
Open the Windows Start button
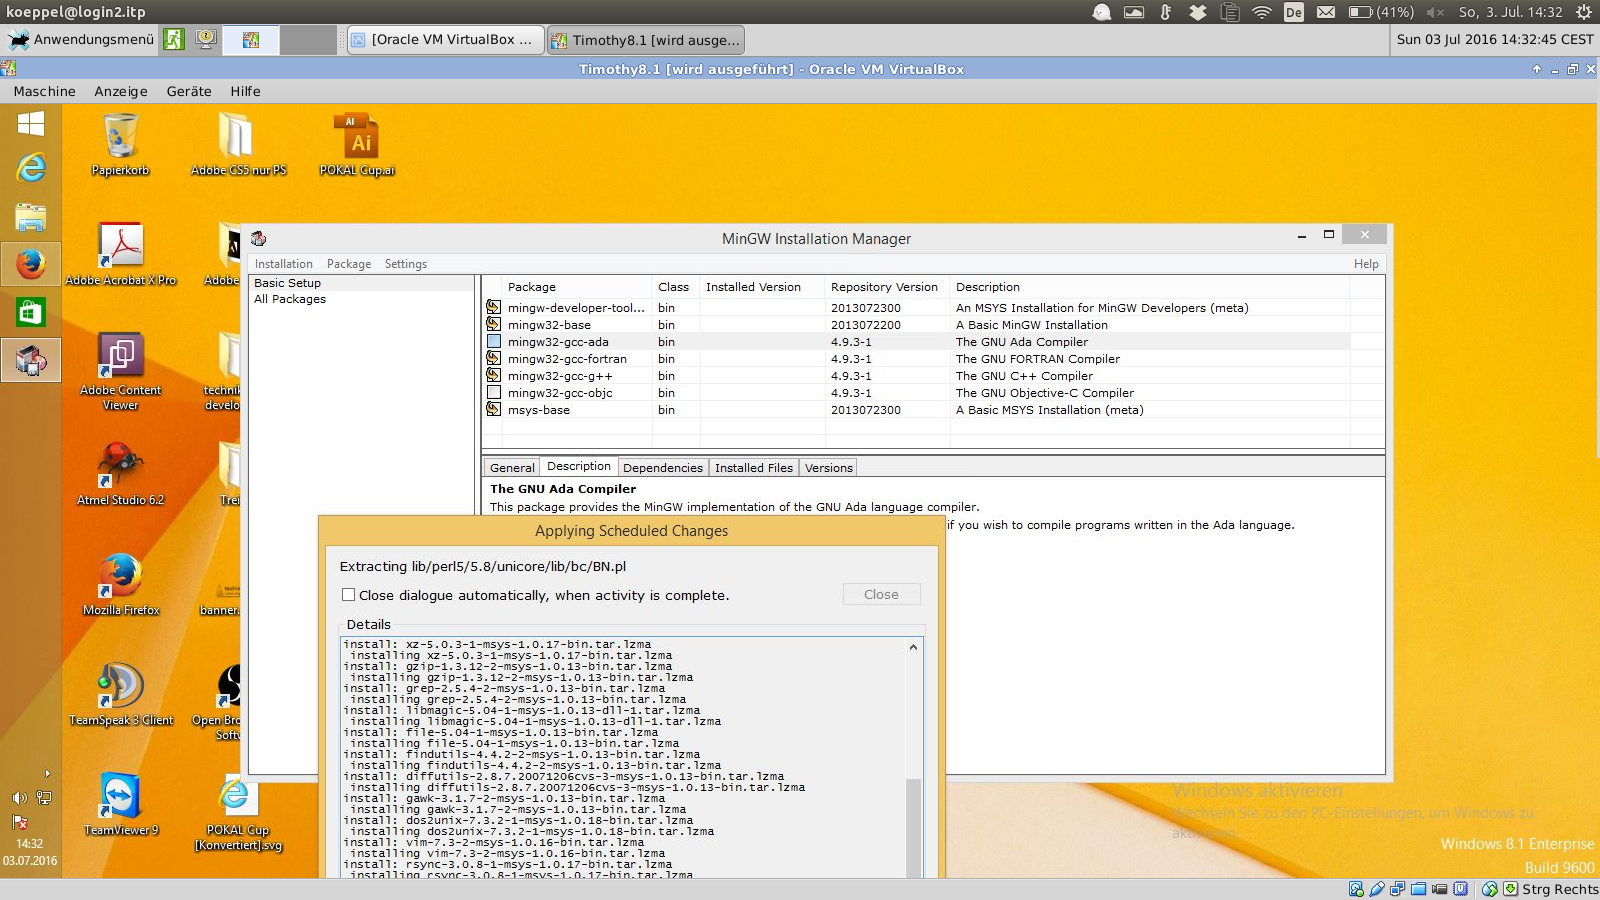[x=31, y=124]
